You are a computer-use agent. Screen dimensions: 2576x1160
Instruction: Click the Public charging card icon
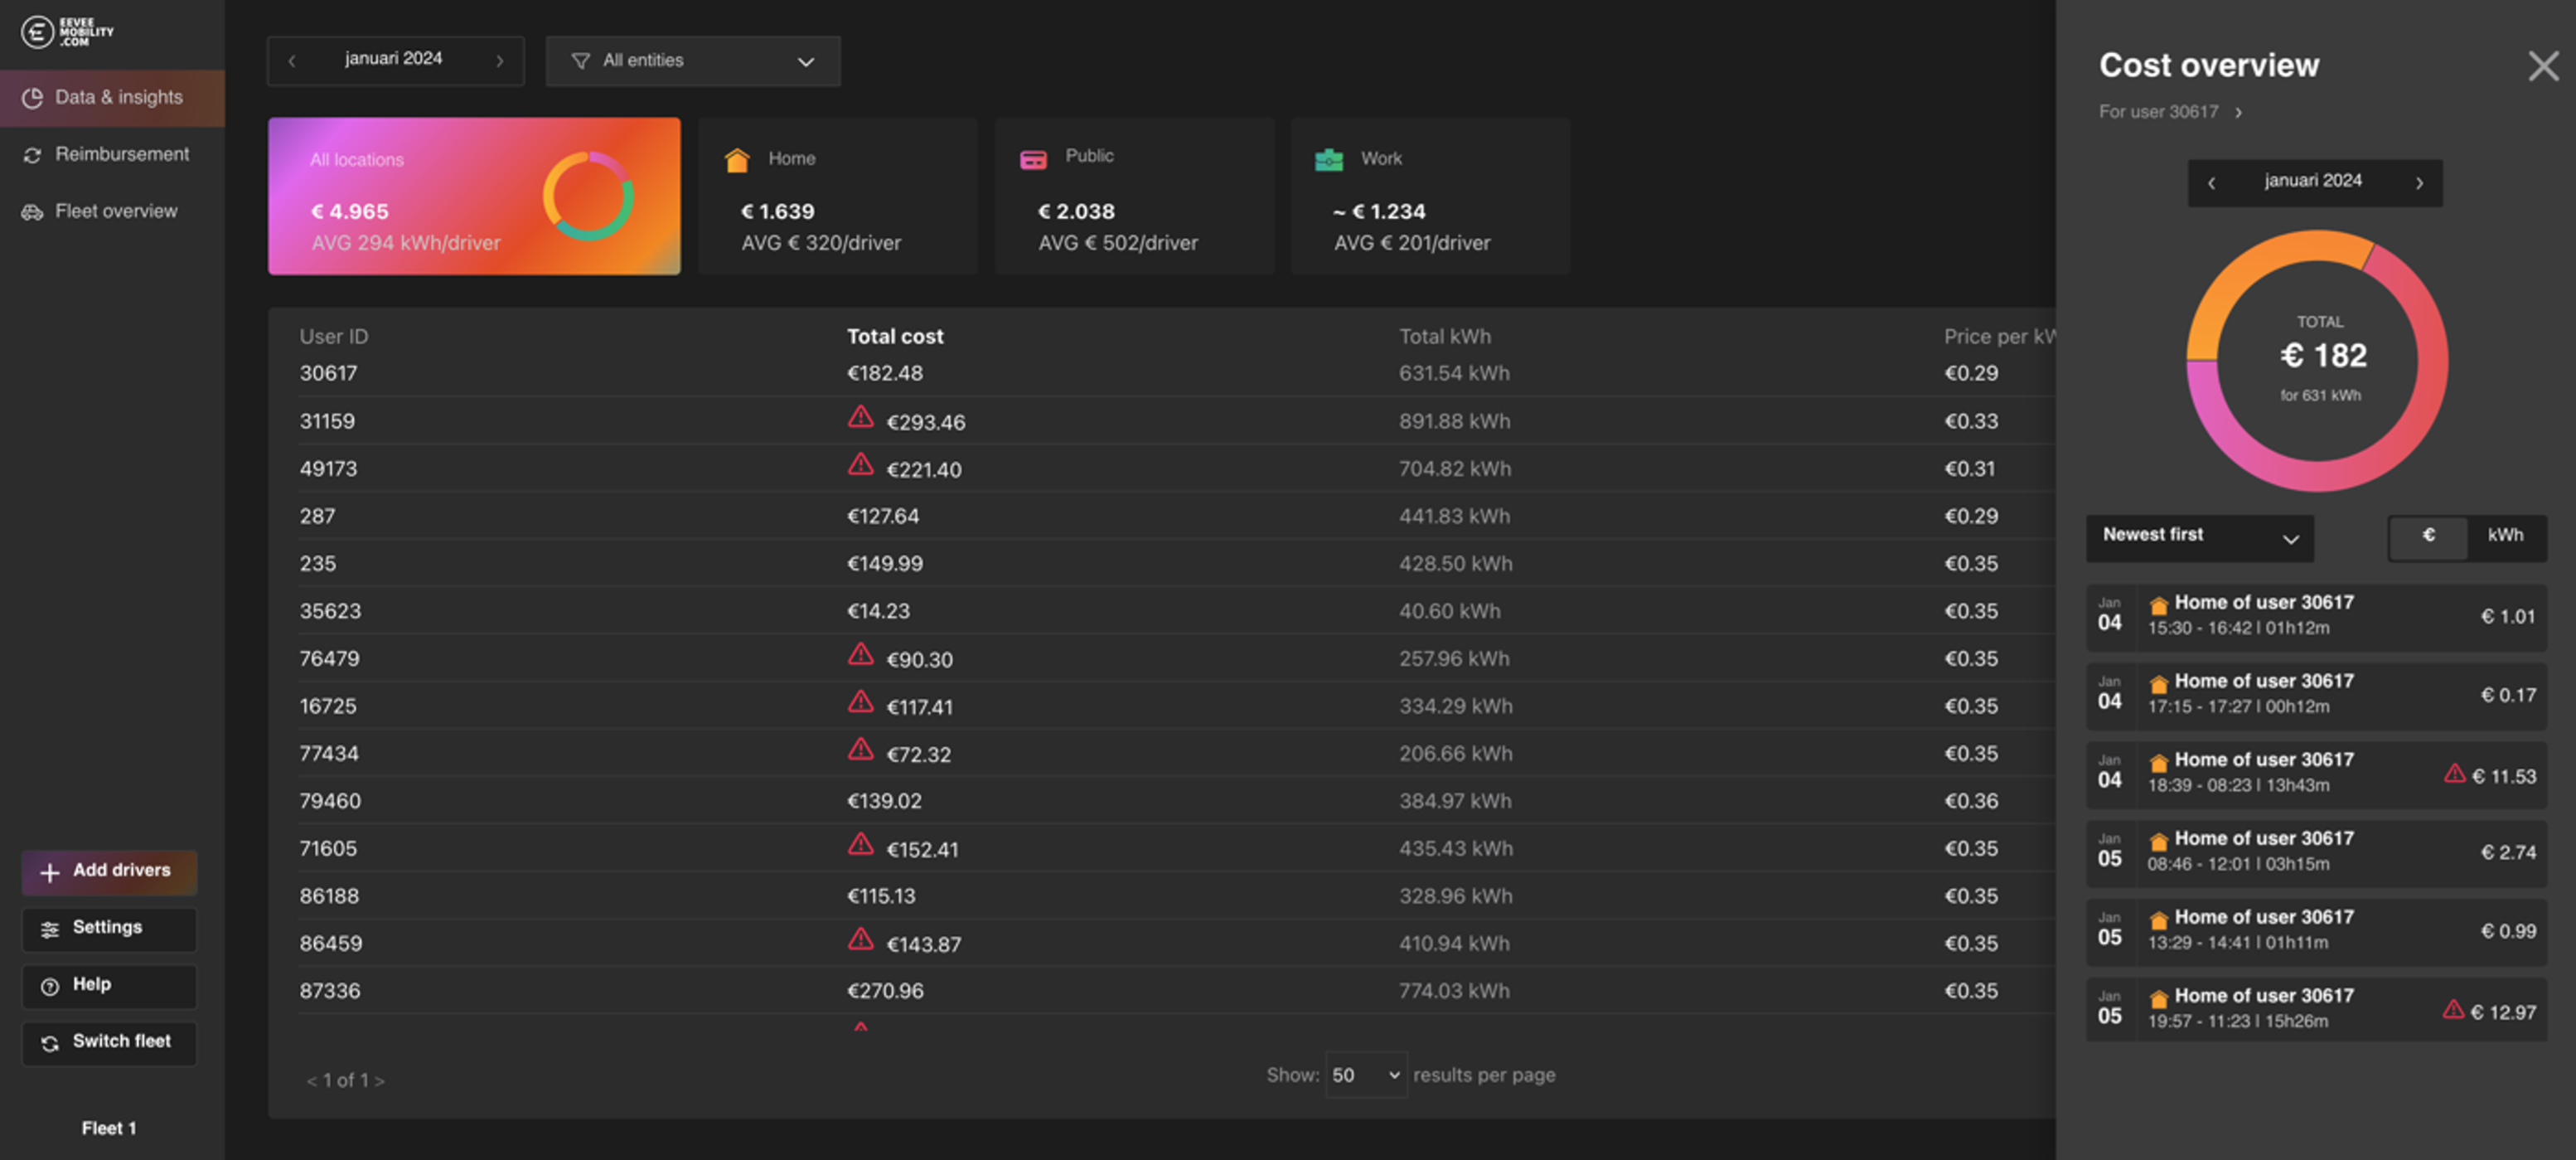(1033, 159)
